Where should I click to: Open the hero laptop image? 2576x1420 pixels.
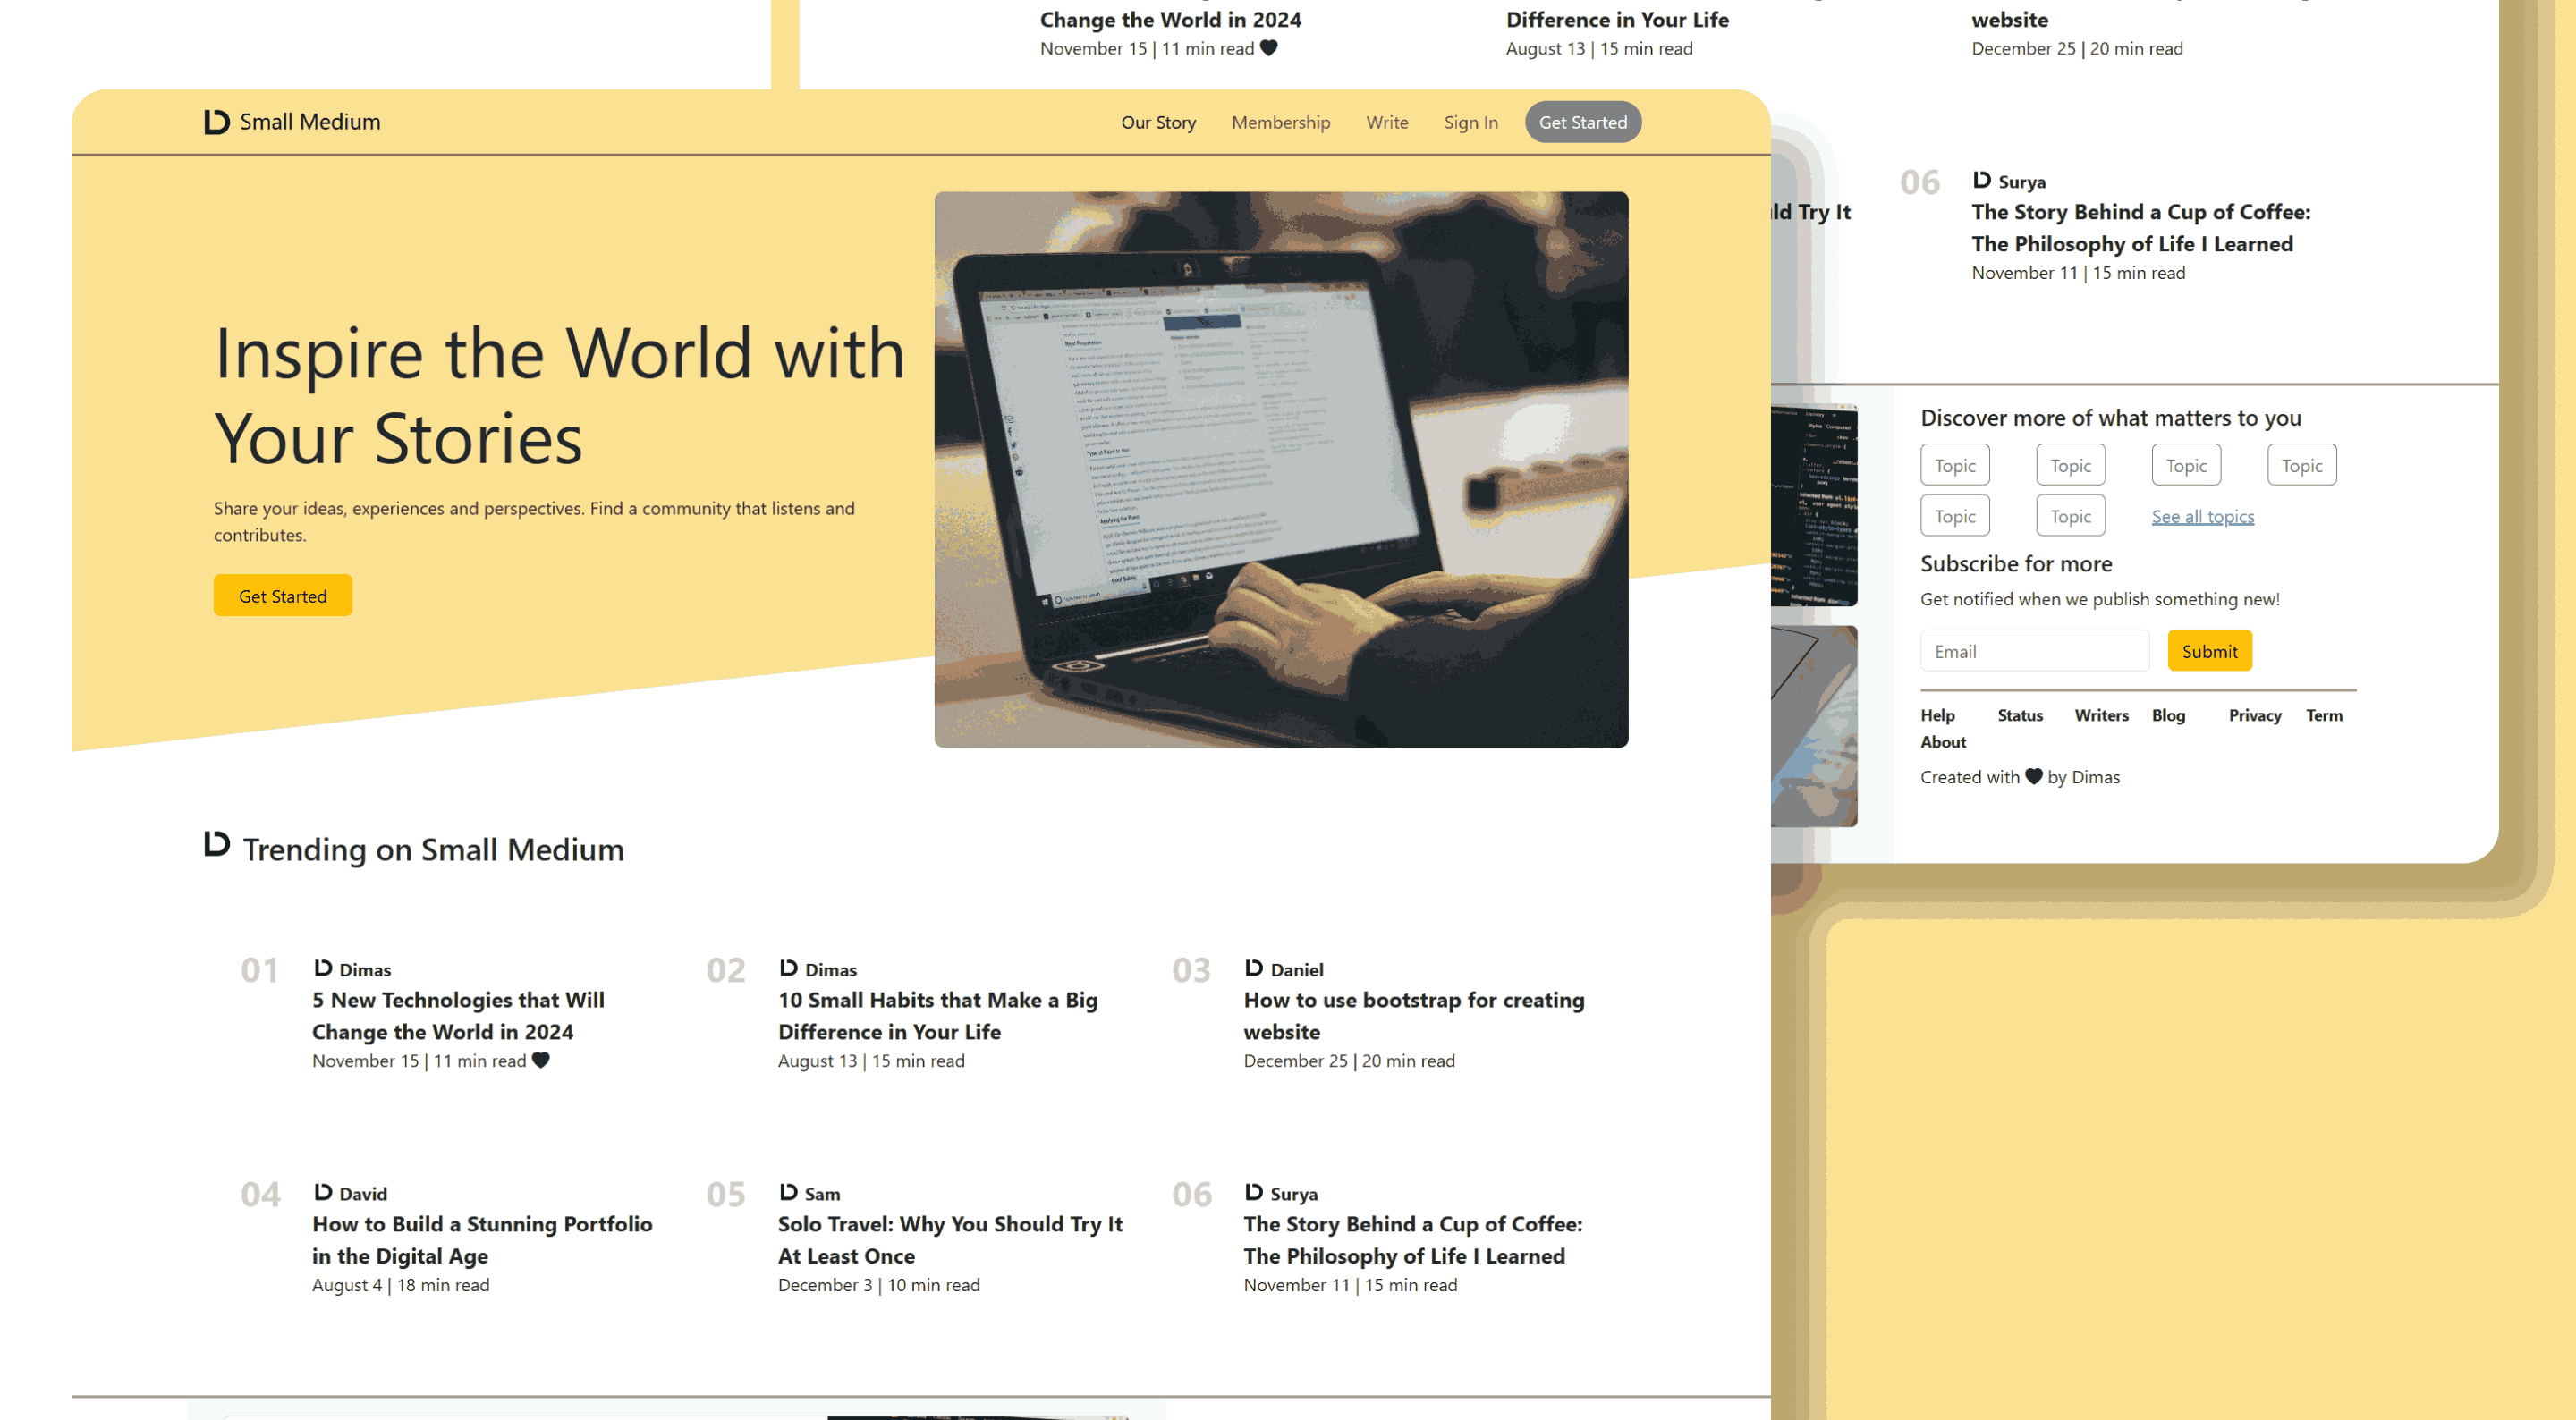click(1281, 469)
